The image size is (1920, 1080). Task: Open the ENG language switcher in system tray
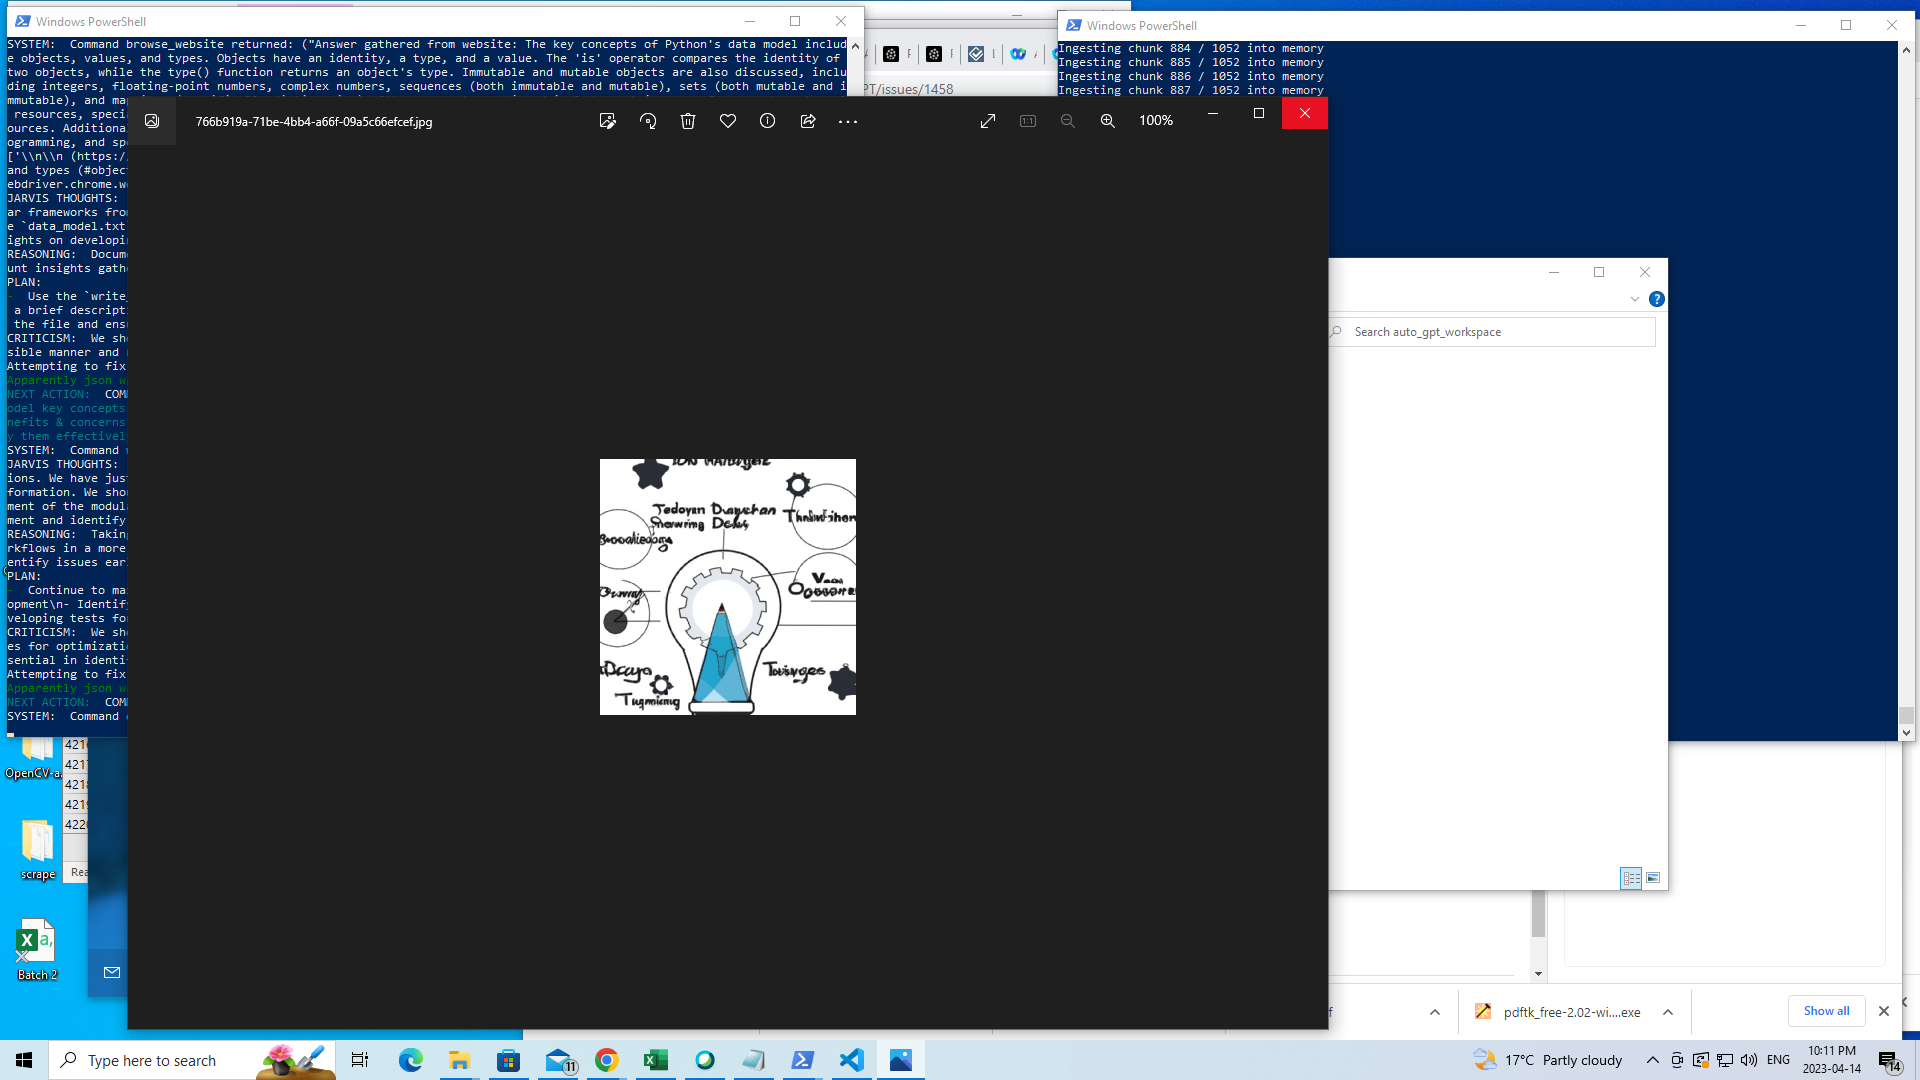[x=1778, y=1060]
